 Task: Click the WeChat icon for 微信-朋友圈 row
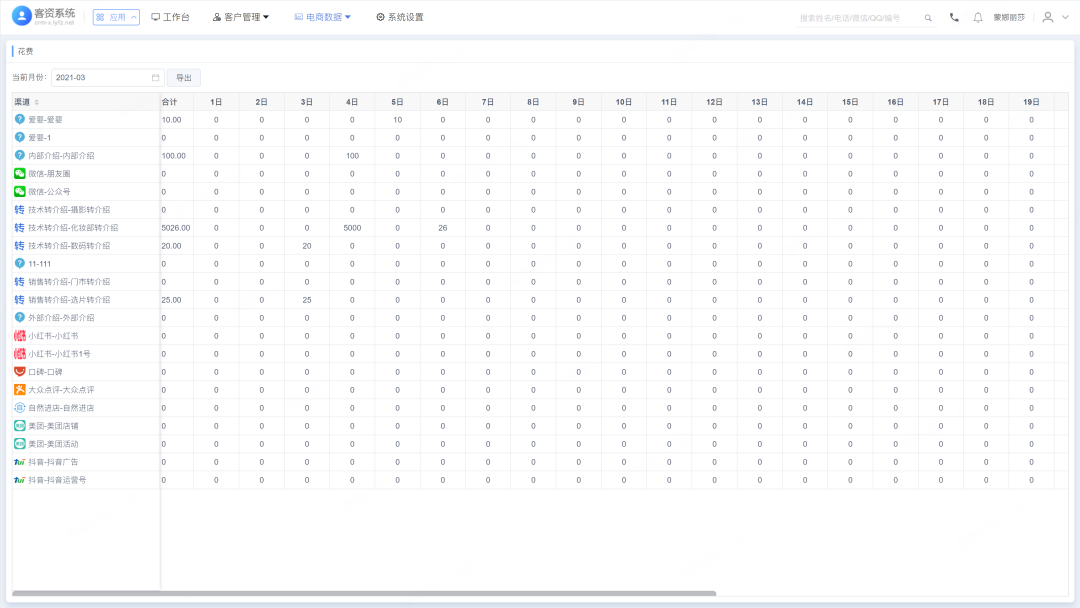[20, 174]
